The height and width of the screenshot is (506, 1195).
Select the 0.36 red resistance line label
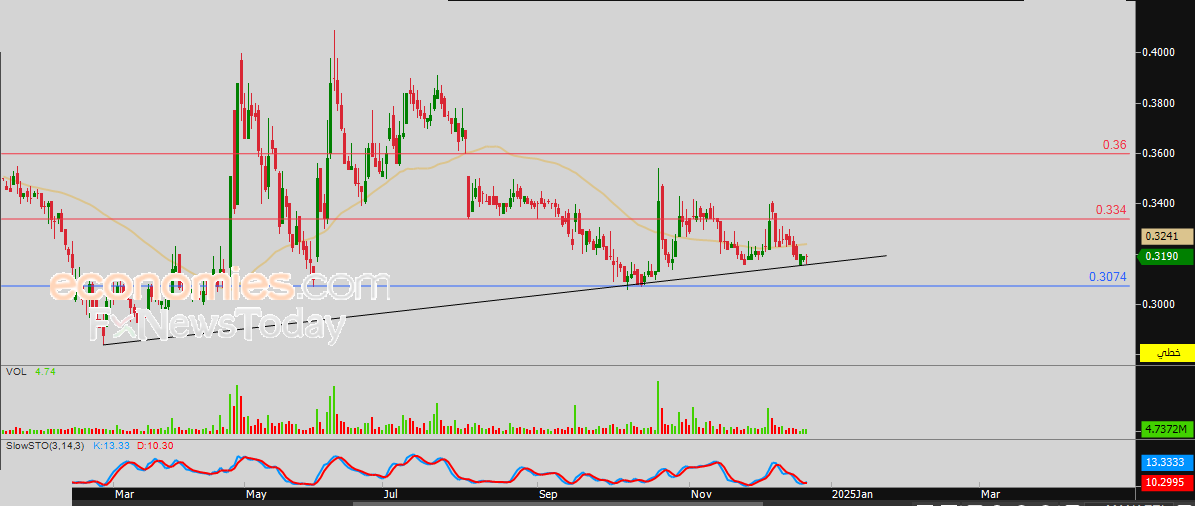(x=1115, y=145)
